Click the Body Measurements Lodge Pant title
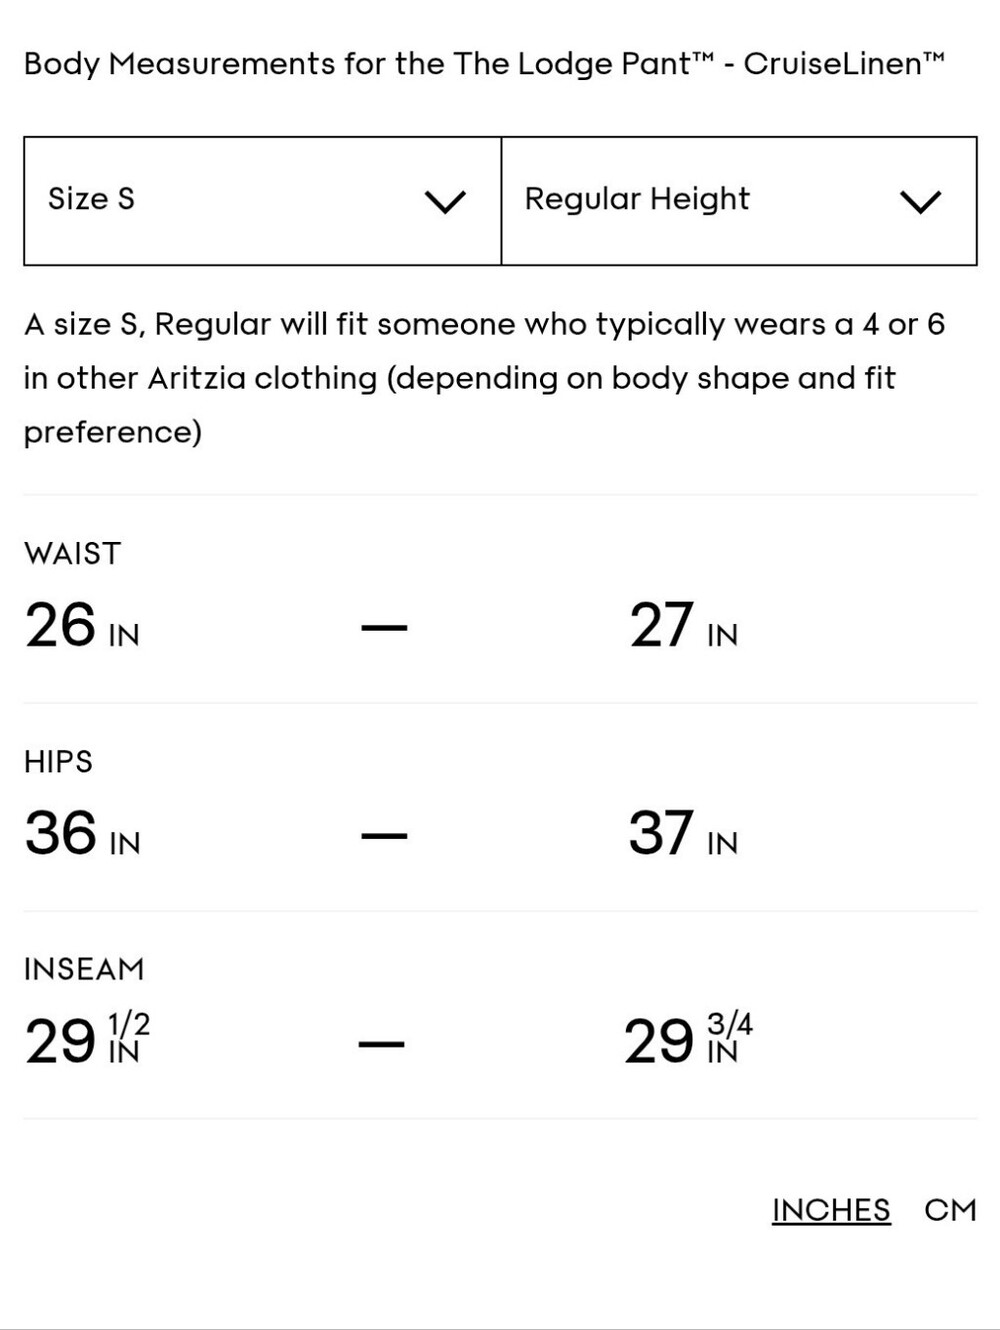Viewport: 1000px width, 1330px height. pos(484,64)
